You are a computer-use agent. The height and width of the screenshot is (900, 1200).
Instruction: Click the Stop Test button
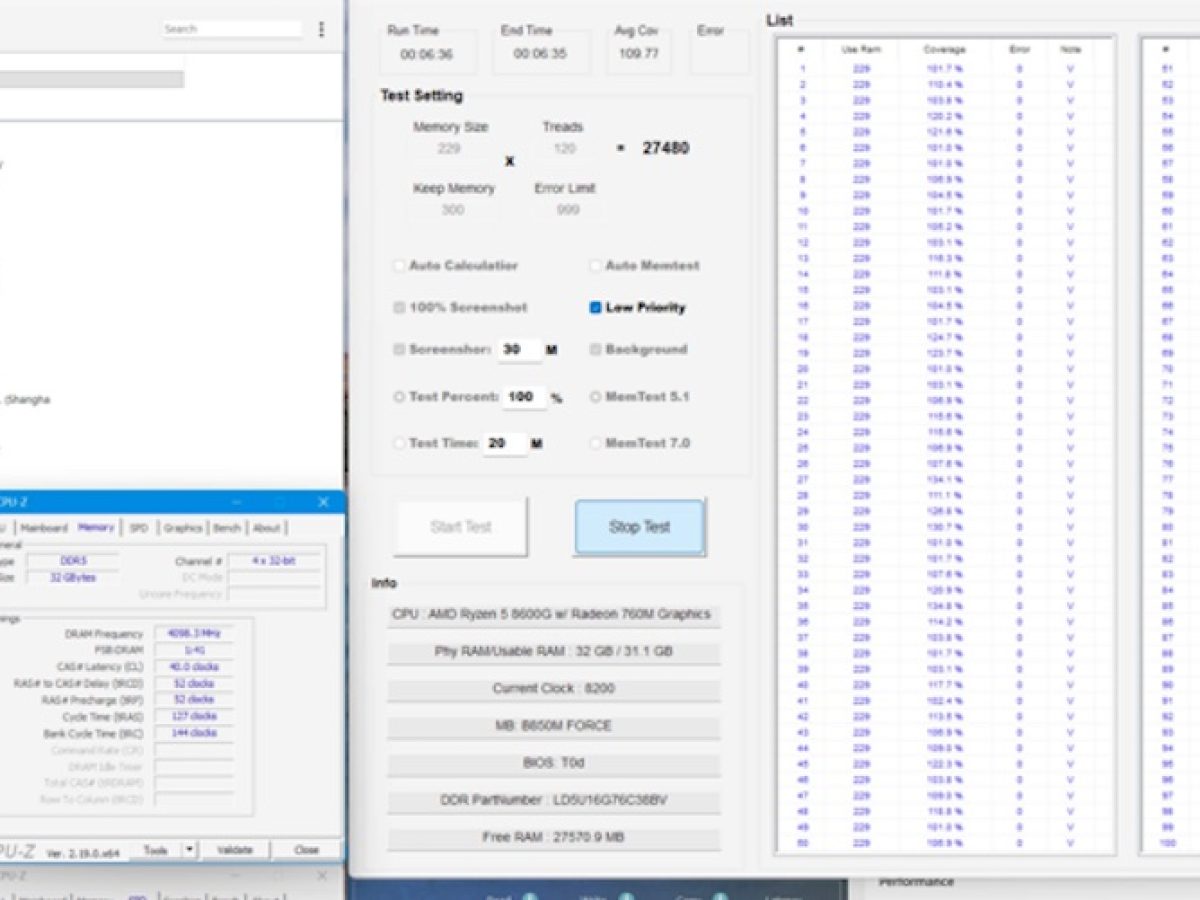(x=640, y=527)
